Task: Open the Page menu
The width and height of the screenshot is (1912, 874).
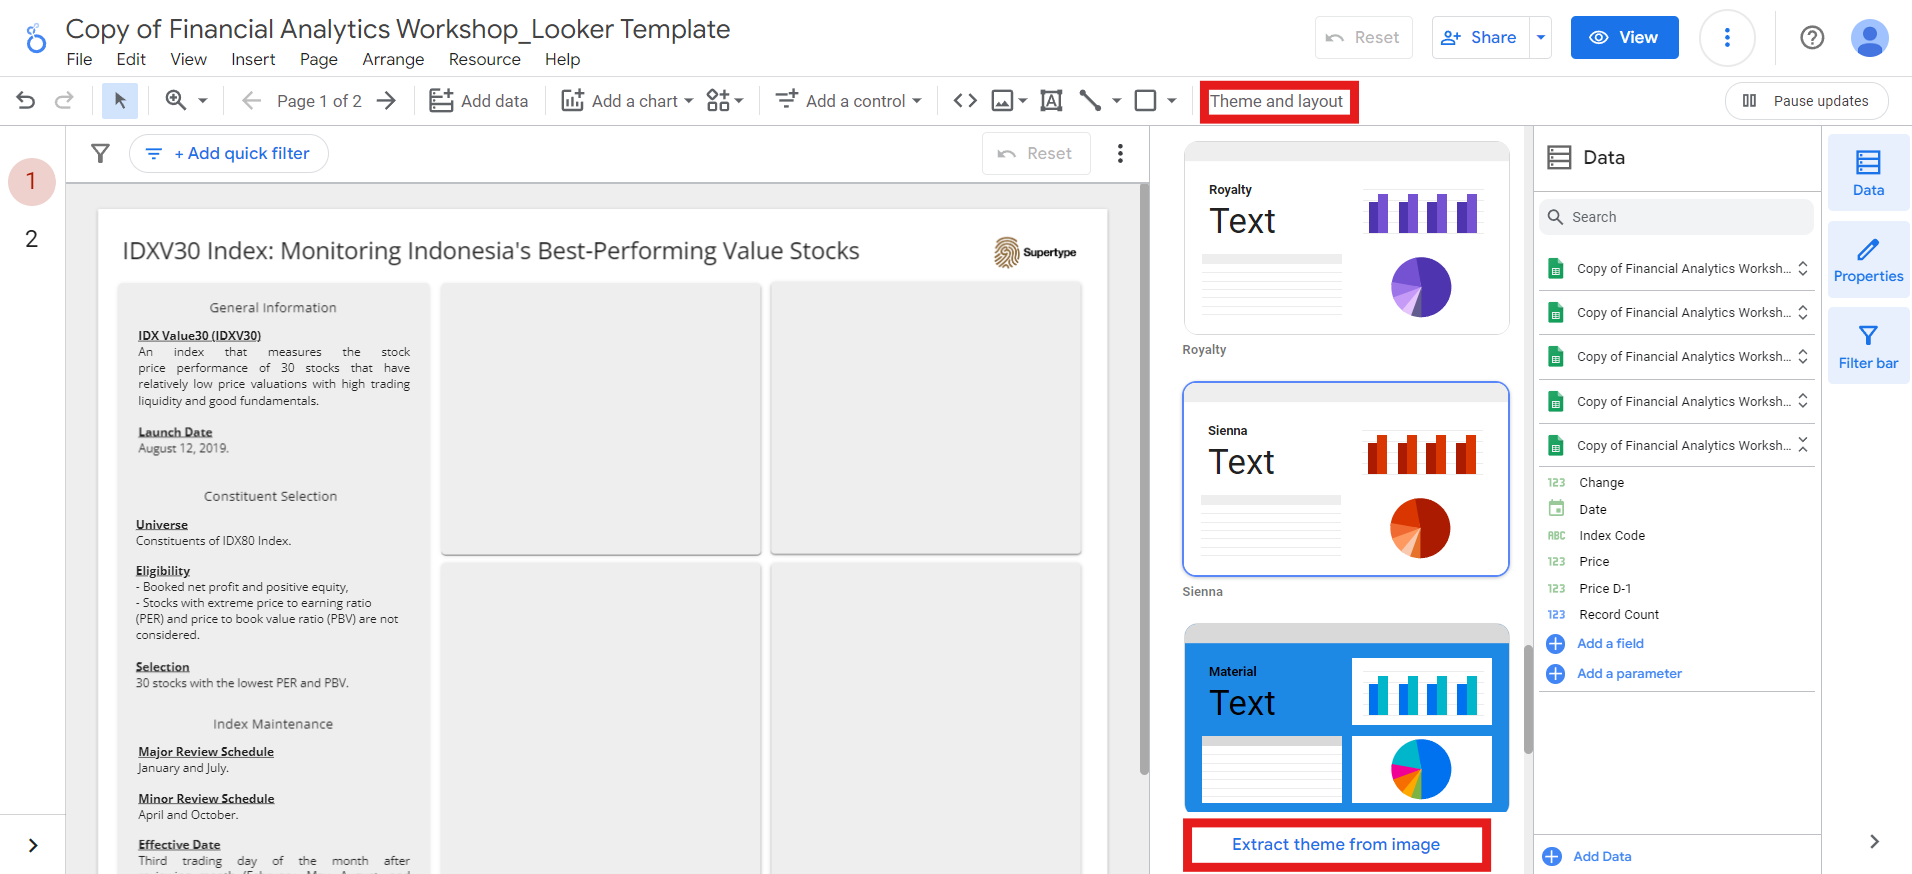Action: point(319,60)
